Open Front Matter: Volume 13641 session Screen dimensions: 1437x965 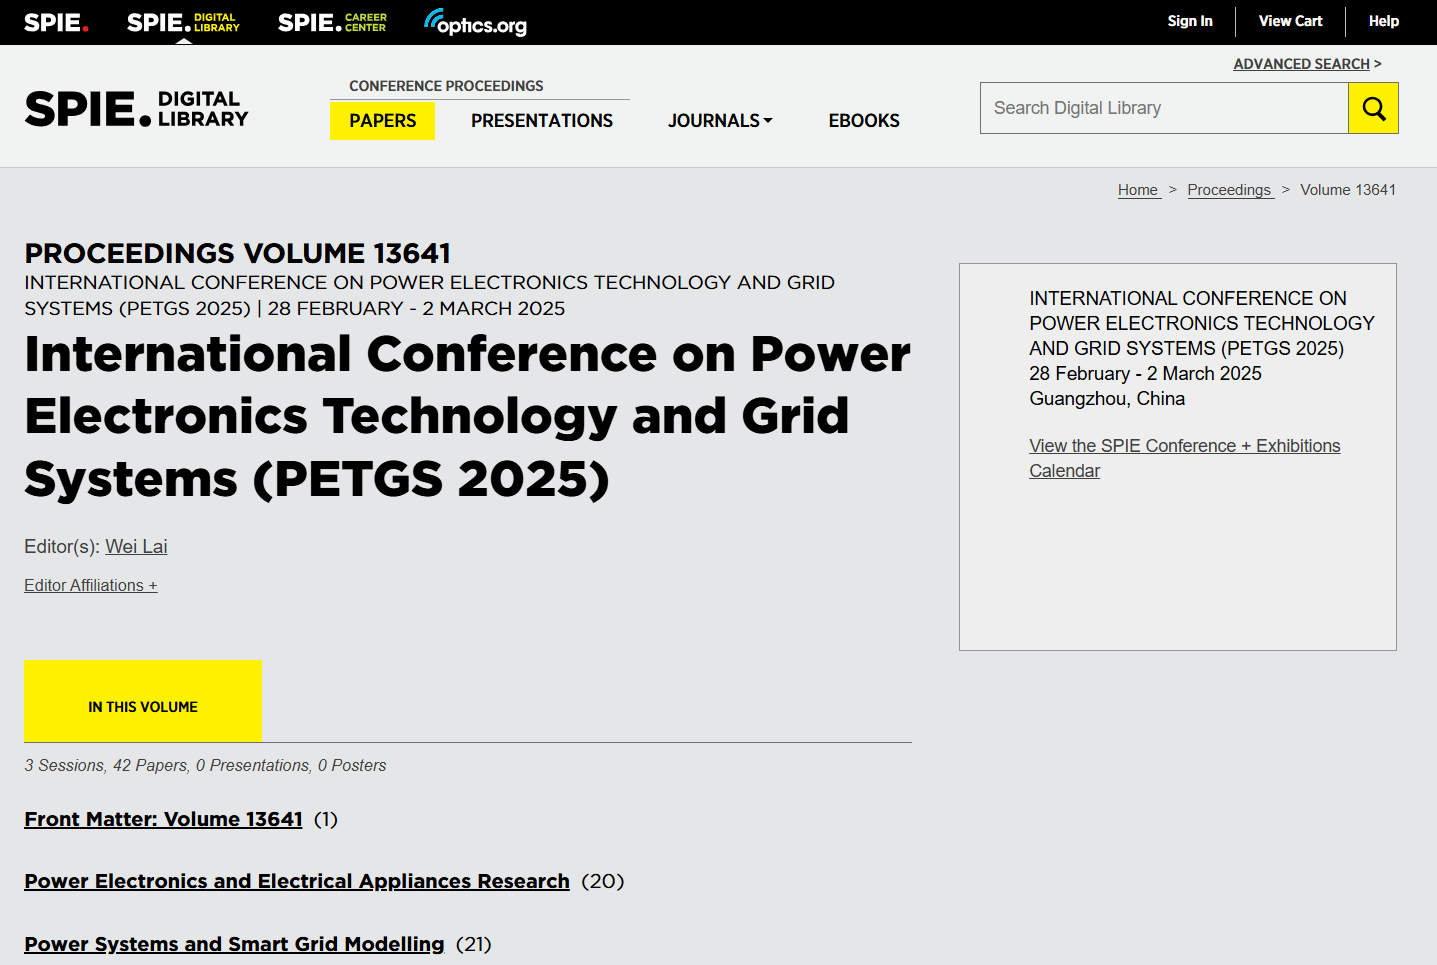point(163,819)
